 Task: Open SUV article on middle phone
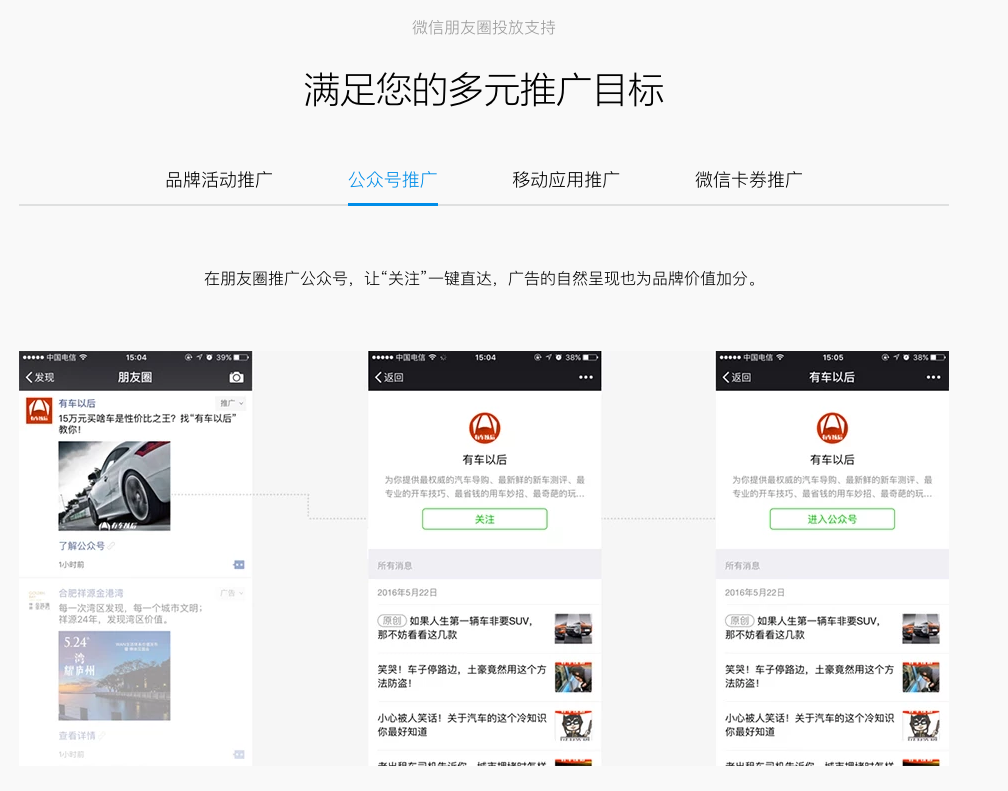tap(485, 628)
